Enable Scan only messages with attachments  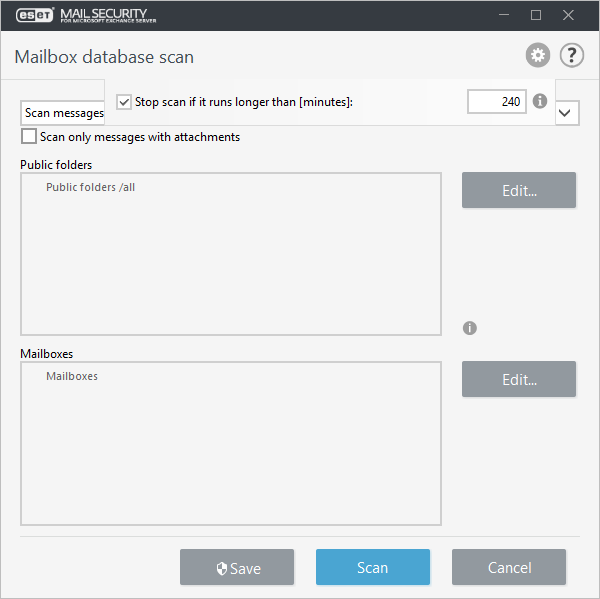point(29,137)
